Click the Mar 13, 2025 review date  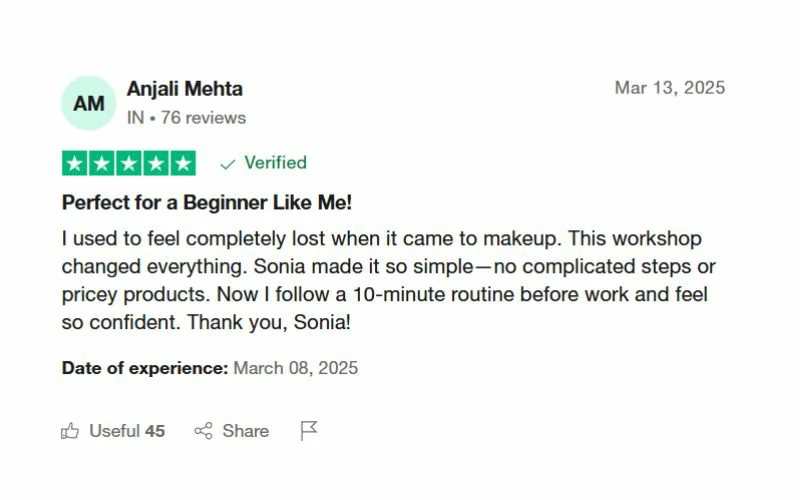(x=669, y=88)
